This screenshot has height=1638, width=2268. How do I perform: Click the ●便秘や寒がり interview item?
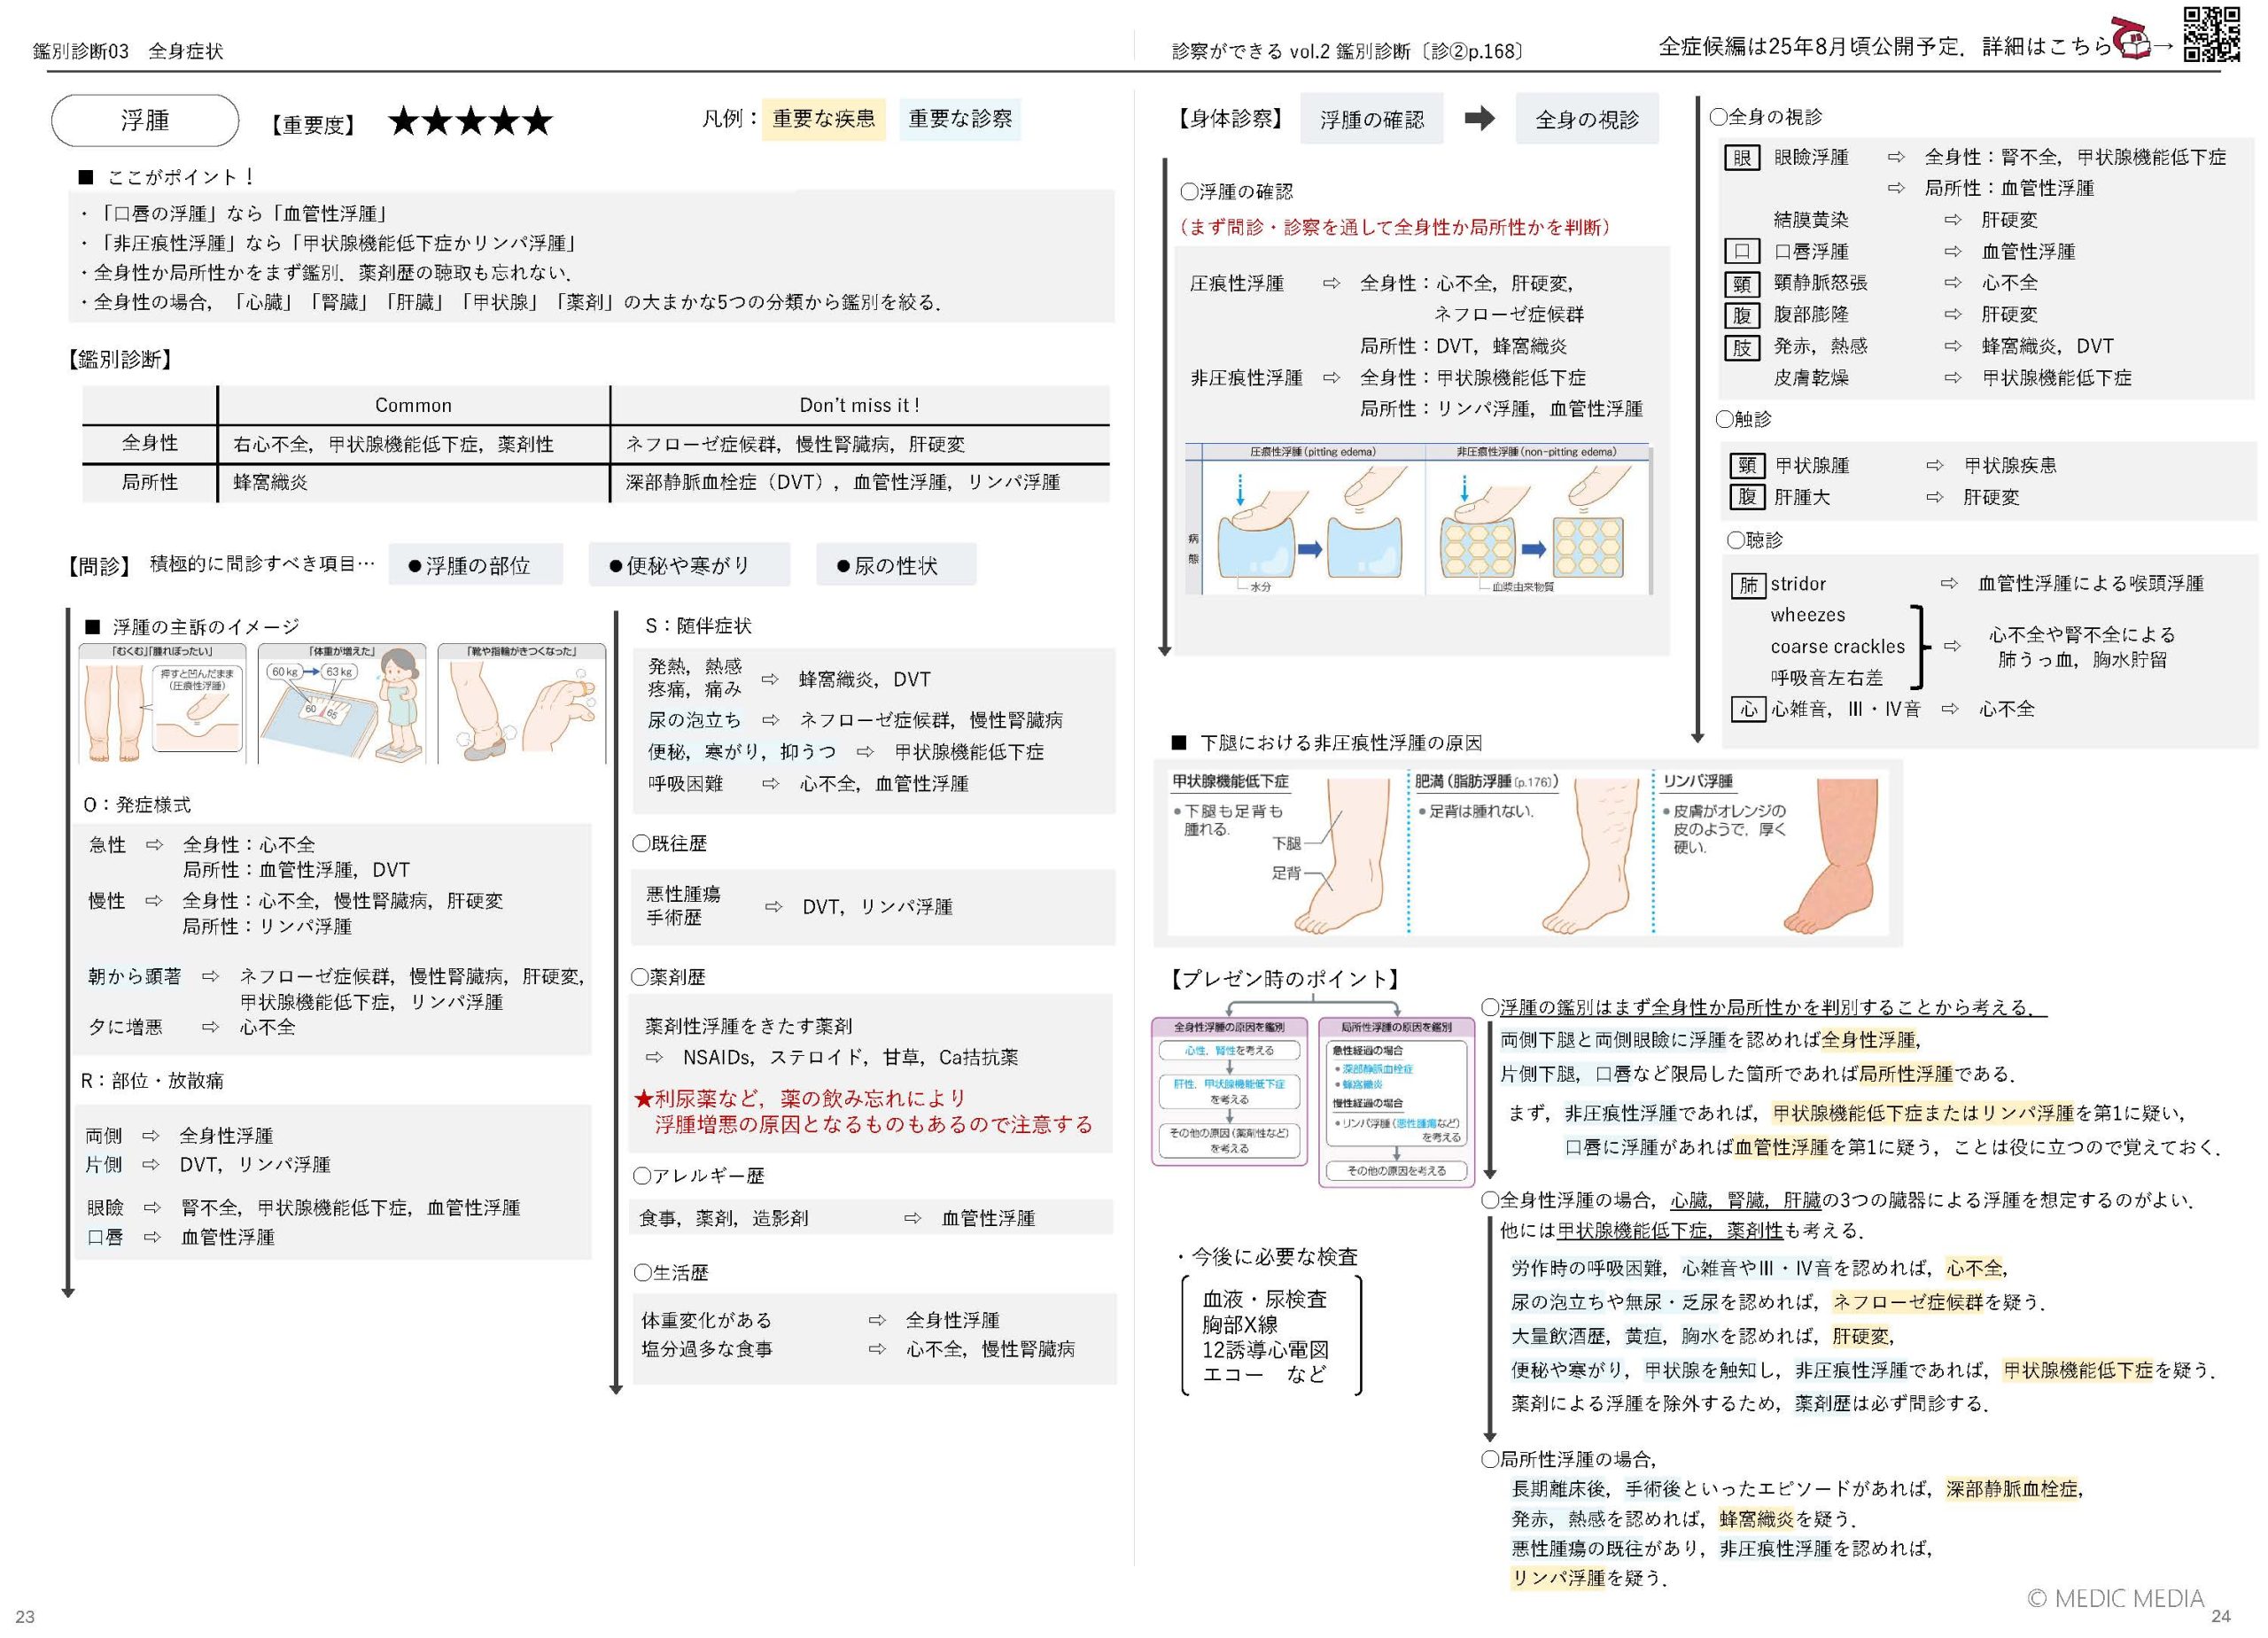click(x=689, y=565)
